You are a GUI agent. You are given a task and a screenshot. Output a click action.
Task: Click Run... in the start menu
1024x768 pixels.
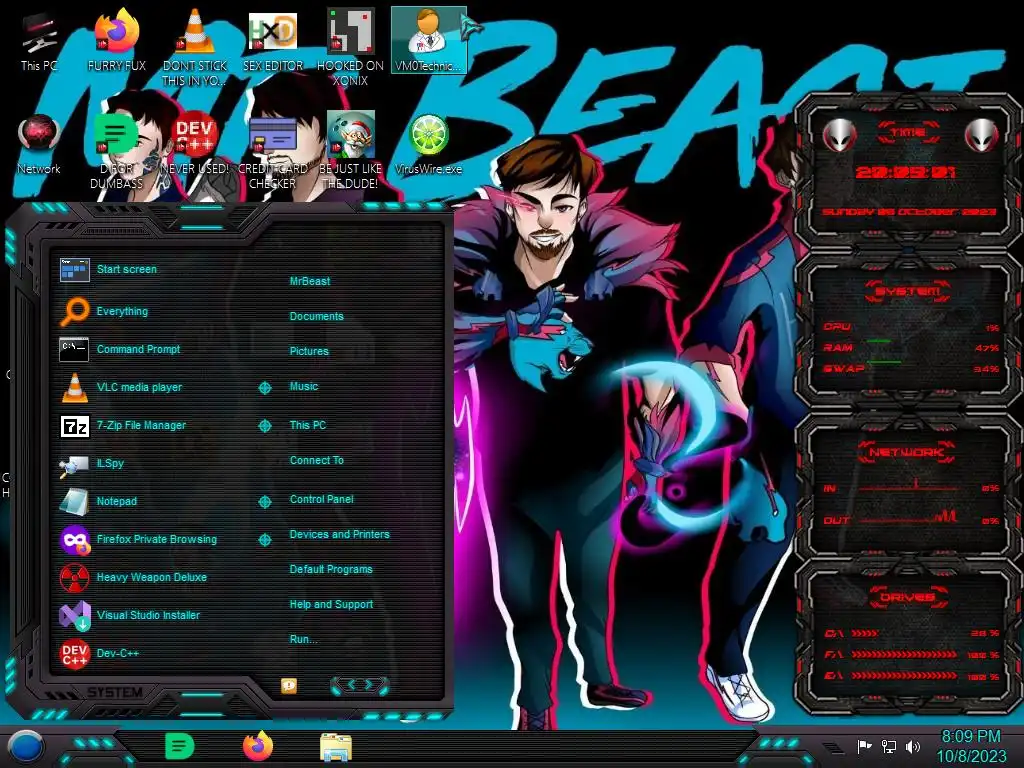[x=303, y=639]
